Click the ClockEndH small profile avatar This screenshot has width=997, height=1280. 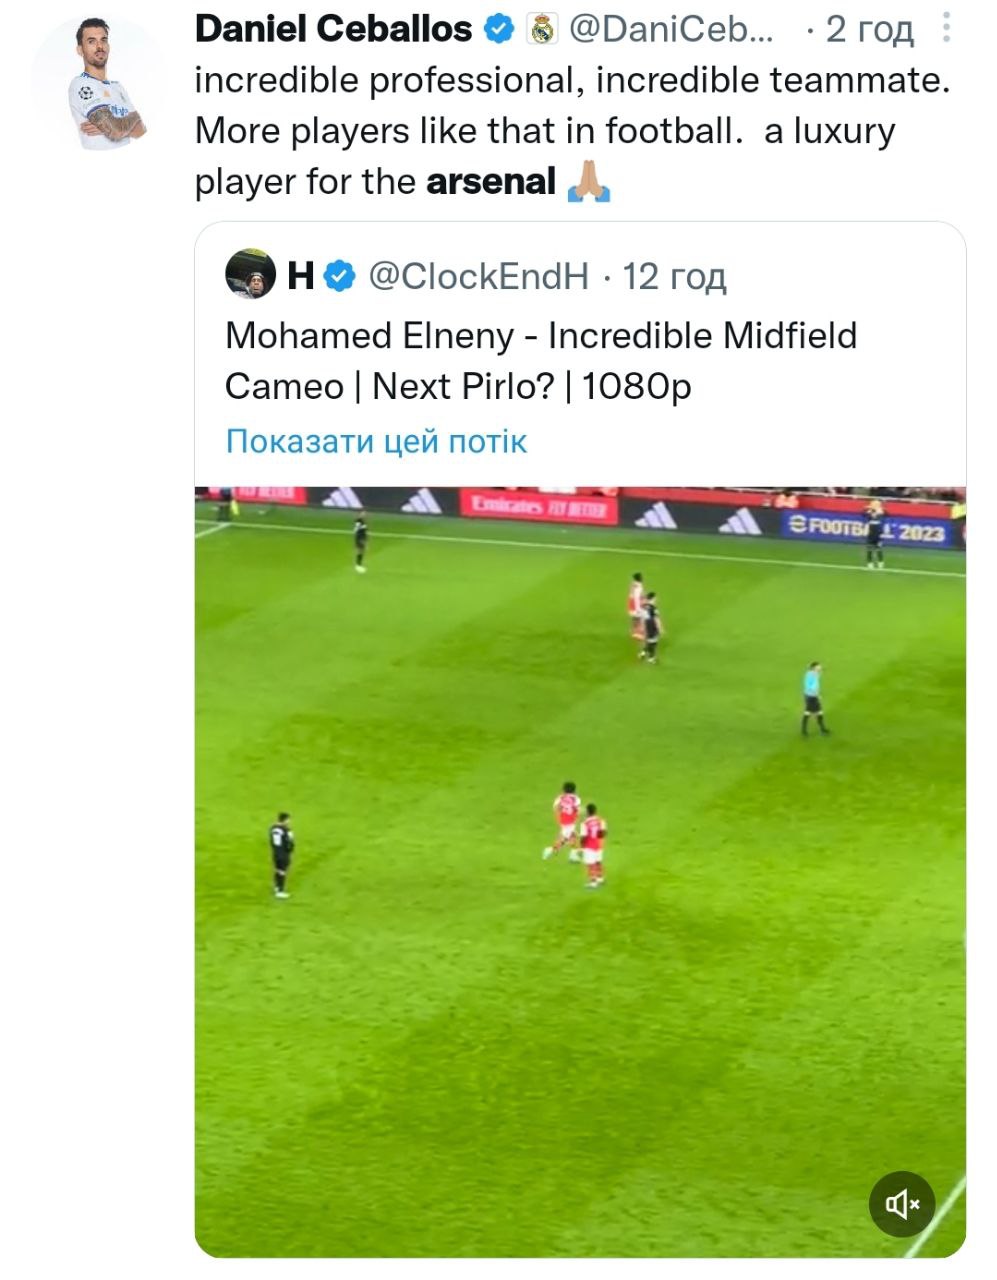tap(249, 275)
